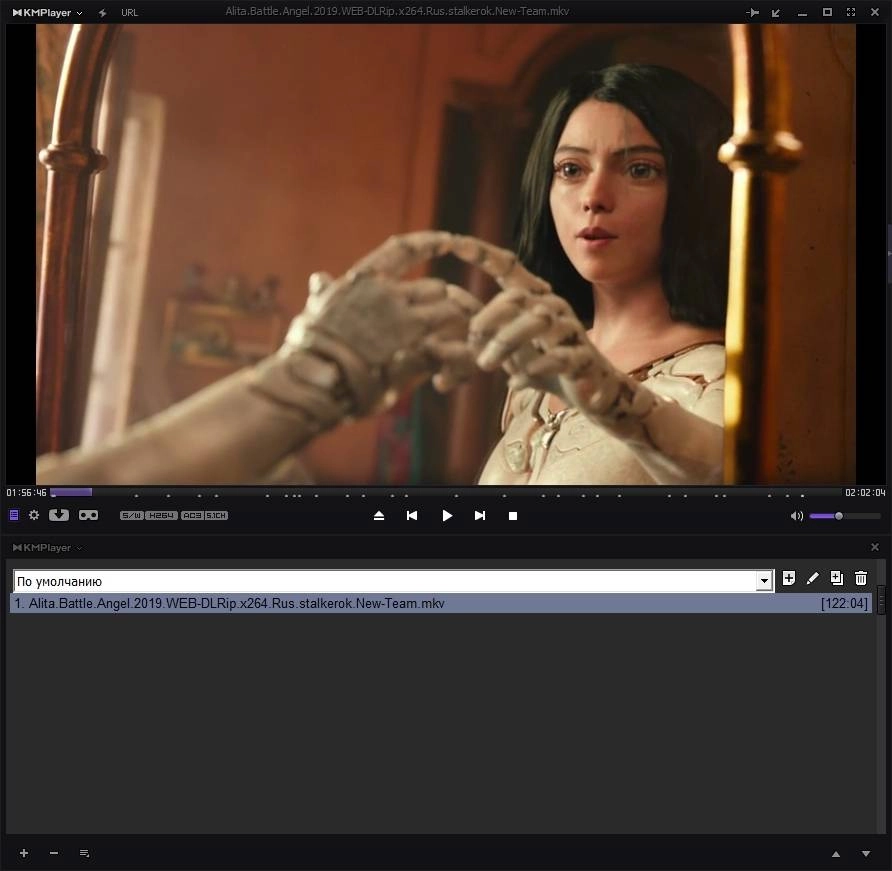Open the 'По умолчанию' playlist dropdown arrow
The image size is (892, 871).
[x=764, y=581]
